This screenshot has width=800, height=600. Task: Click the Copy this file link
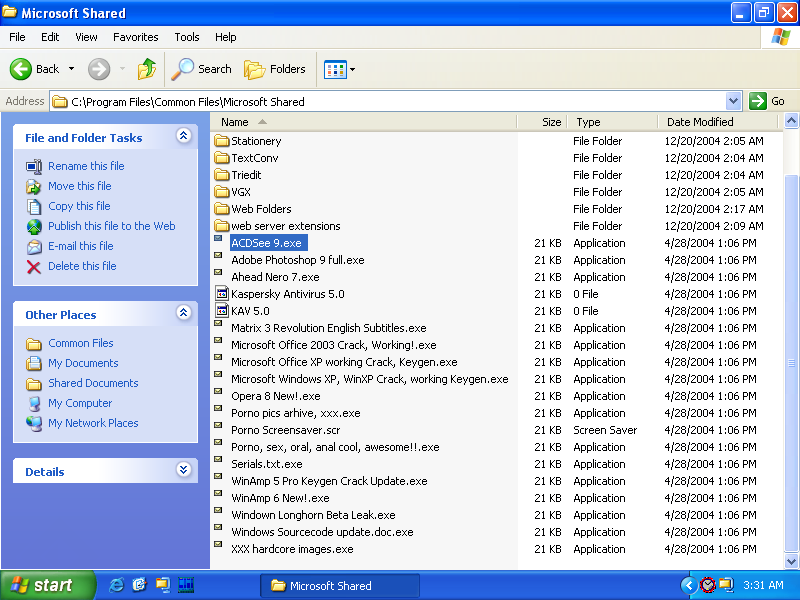click(x=79, y=206)
